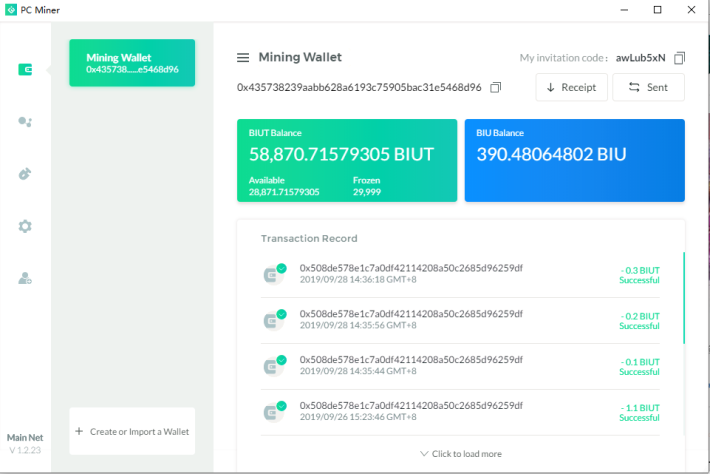The width and height of the screenshot is (710, 474).
Task: Click the V 1.2.23 version label
Action: pos(25,450)
